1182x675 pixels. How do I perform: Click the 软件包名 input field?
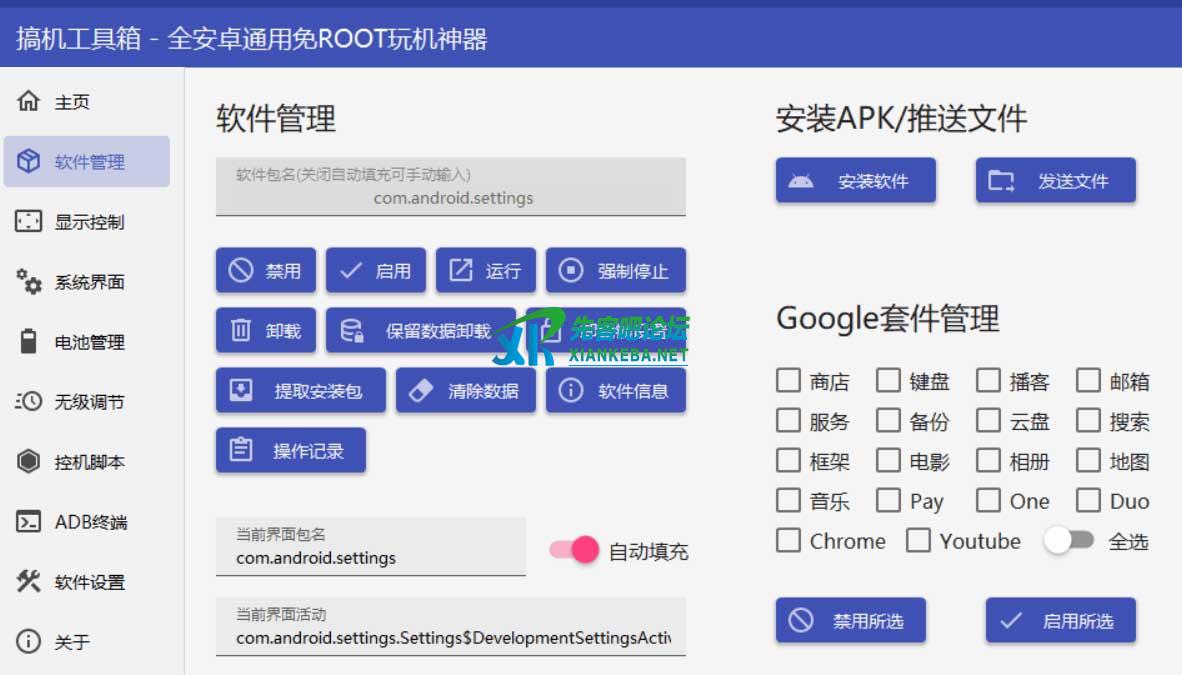451,188
